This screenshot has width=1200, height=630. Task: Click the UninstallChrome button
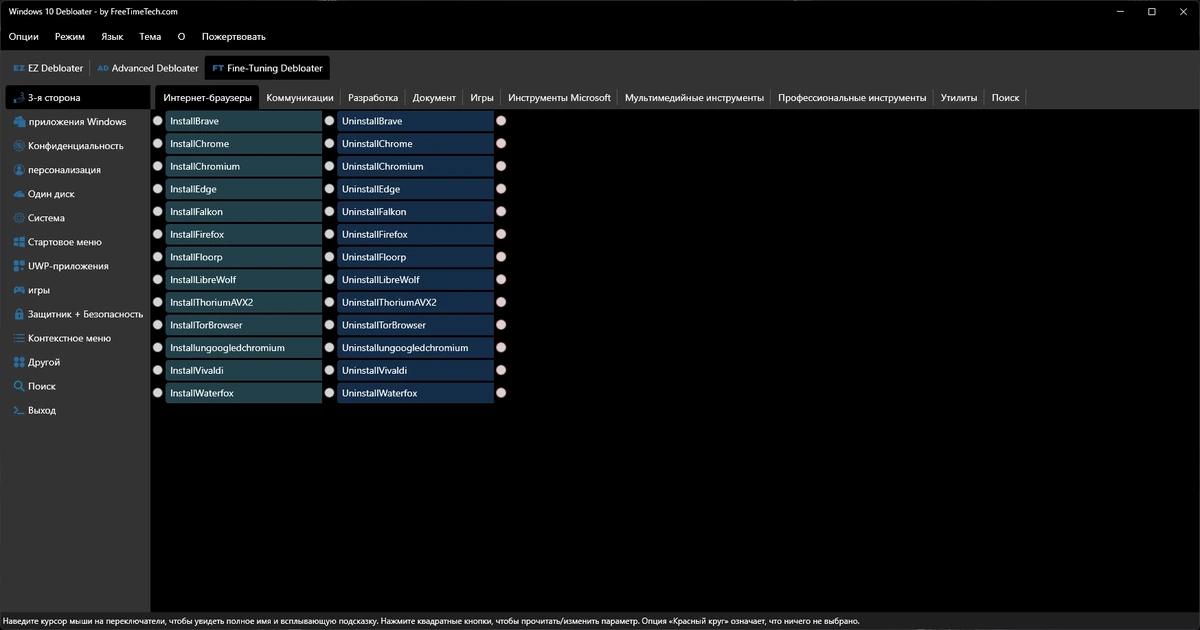coord(415,144)
